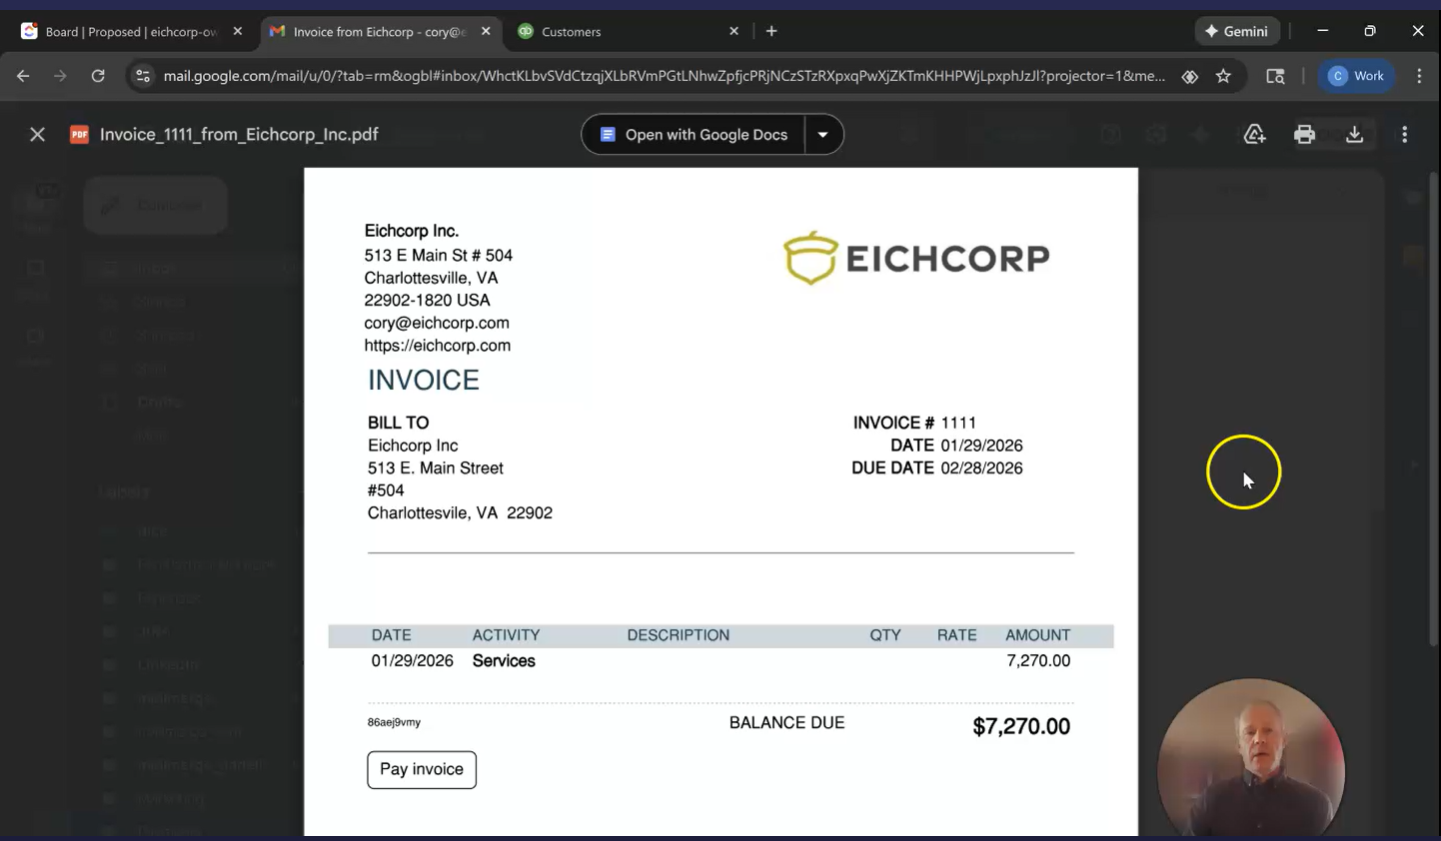Reload the page in Chrome
Image resolution: width=1441 pixels, height=841 pixels.
(98, 76)
